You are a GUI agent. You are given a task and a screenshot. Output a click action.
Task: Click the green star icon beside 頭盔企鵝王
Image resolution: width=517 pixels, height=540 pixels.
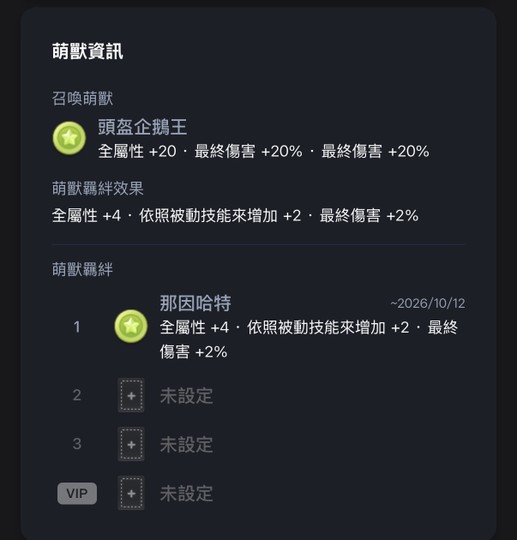[x=69, y=138]
